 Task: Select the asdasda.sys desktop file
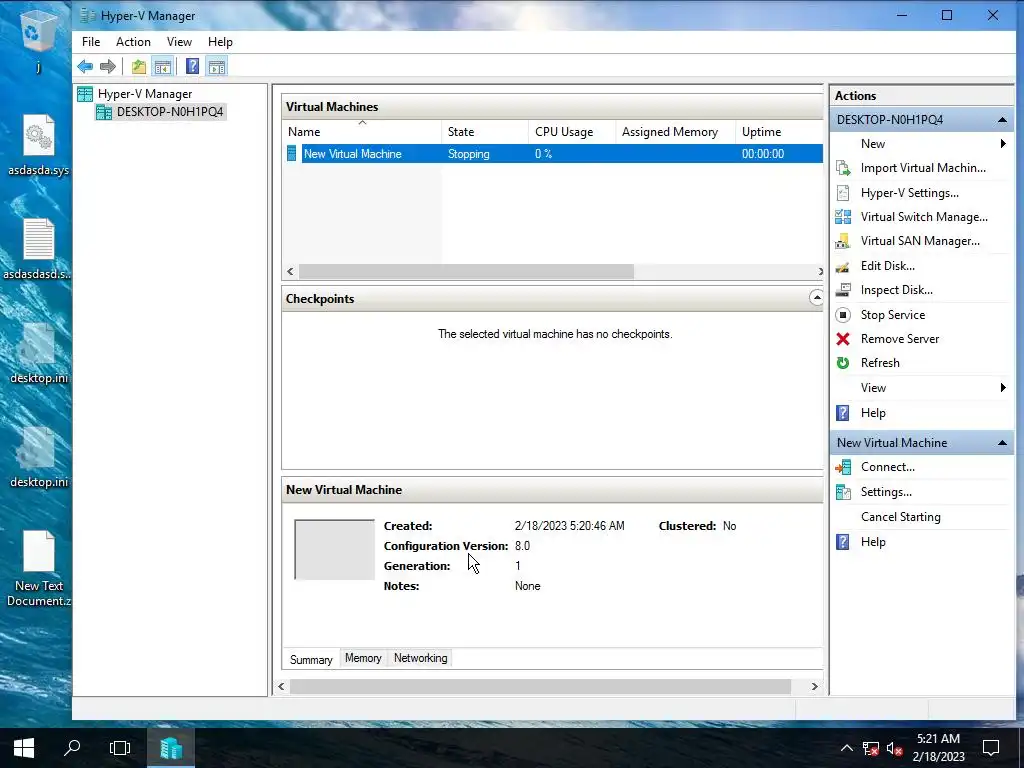point(38,146)
